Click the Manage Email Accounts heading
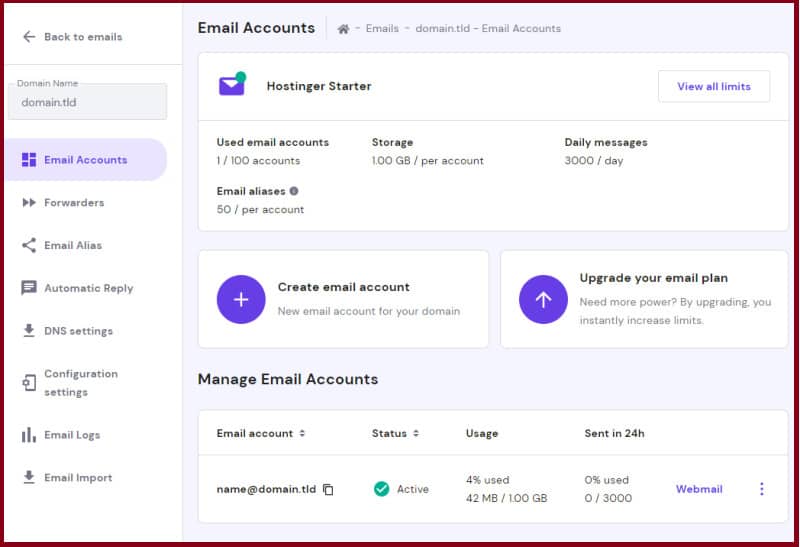Viewport: 800px width, 547px height. click(x=288, y=379)
